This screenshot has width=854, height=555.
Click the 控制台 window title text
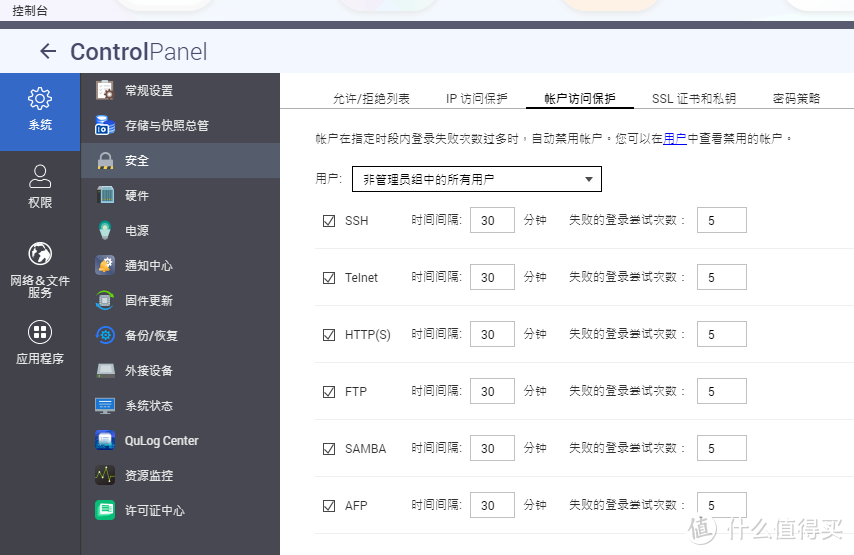[29, 10]
